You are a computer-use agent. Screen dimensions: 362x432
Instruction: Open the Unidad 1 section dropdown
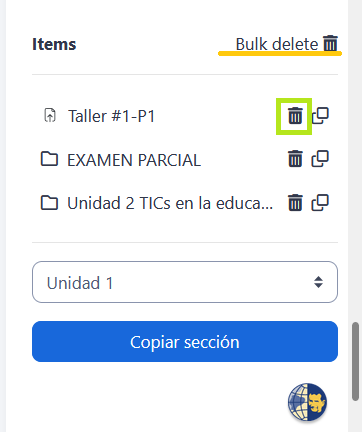tap(185, 282)
